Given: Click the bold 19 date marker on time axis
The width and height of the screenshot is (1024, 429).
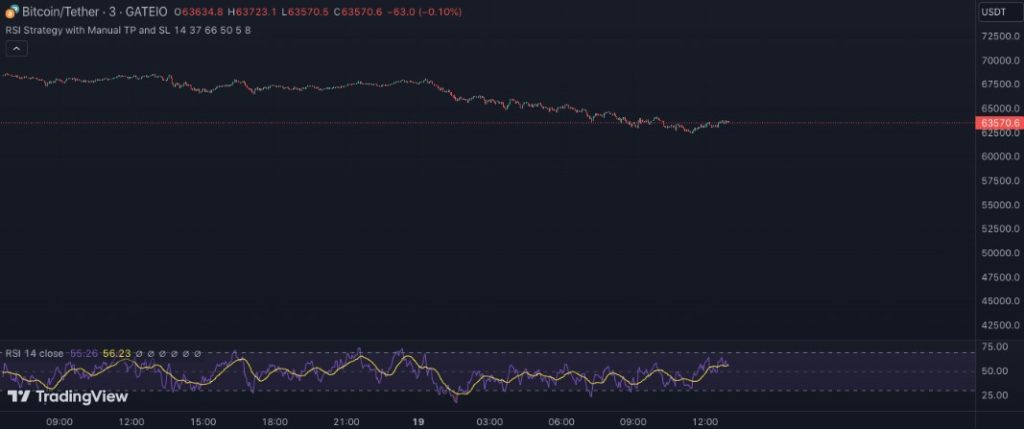Looking at the screenshot, I should [419, 422].
